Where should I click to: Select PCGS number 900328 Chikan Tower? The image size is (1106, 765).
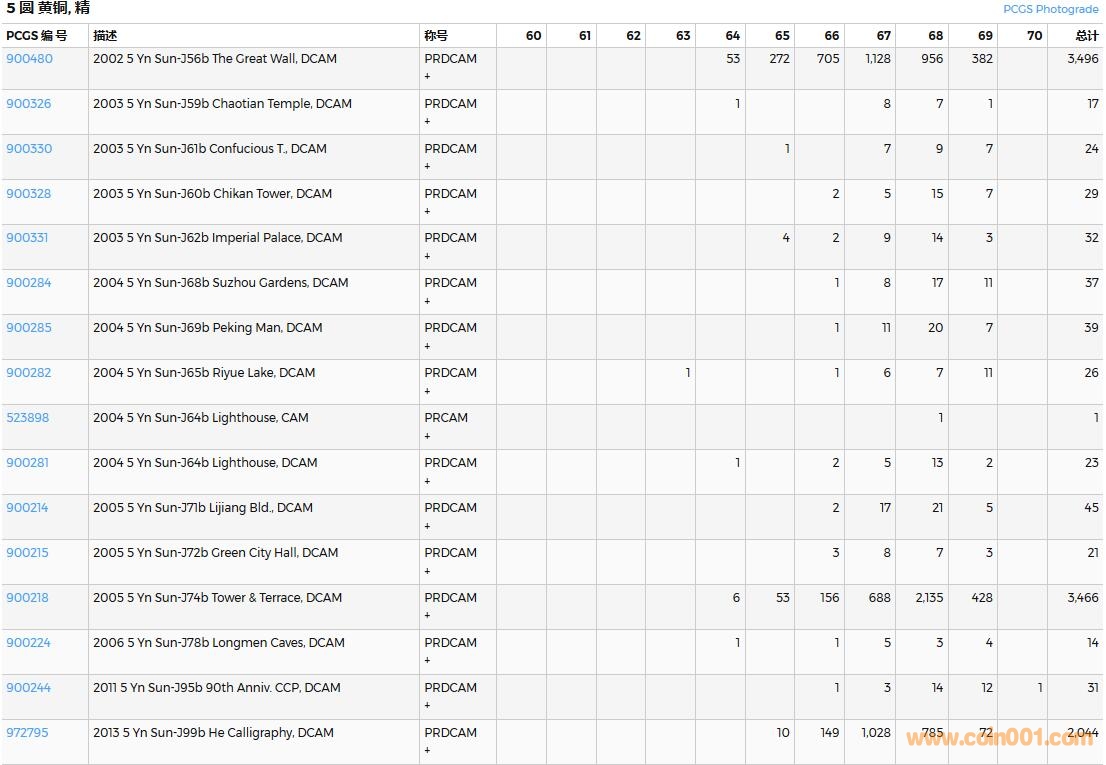[x=29, y=194]
